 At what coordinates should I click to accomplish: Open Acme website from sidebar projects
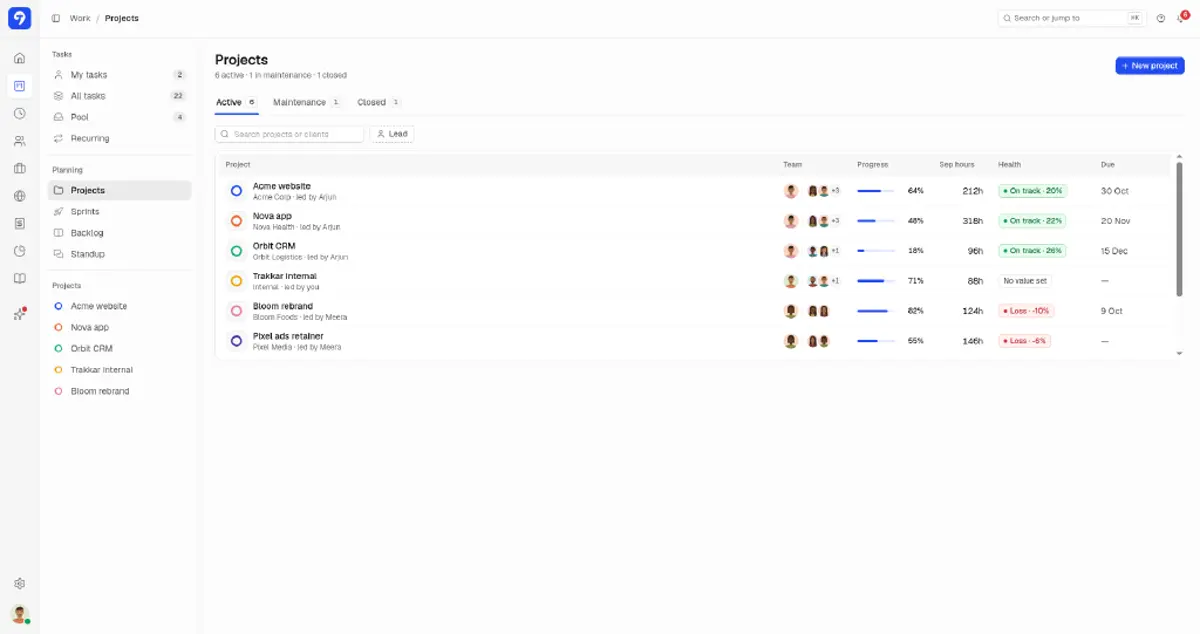(x=119, y=306)
